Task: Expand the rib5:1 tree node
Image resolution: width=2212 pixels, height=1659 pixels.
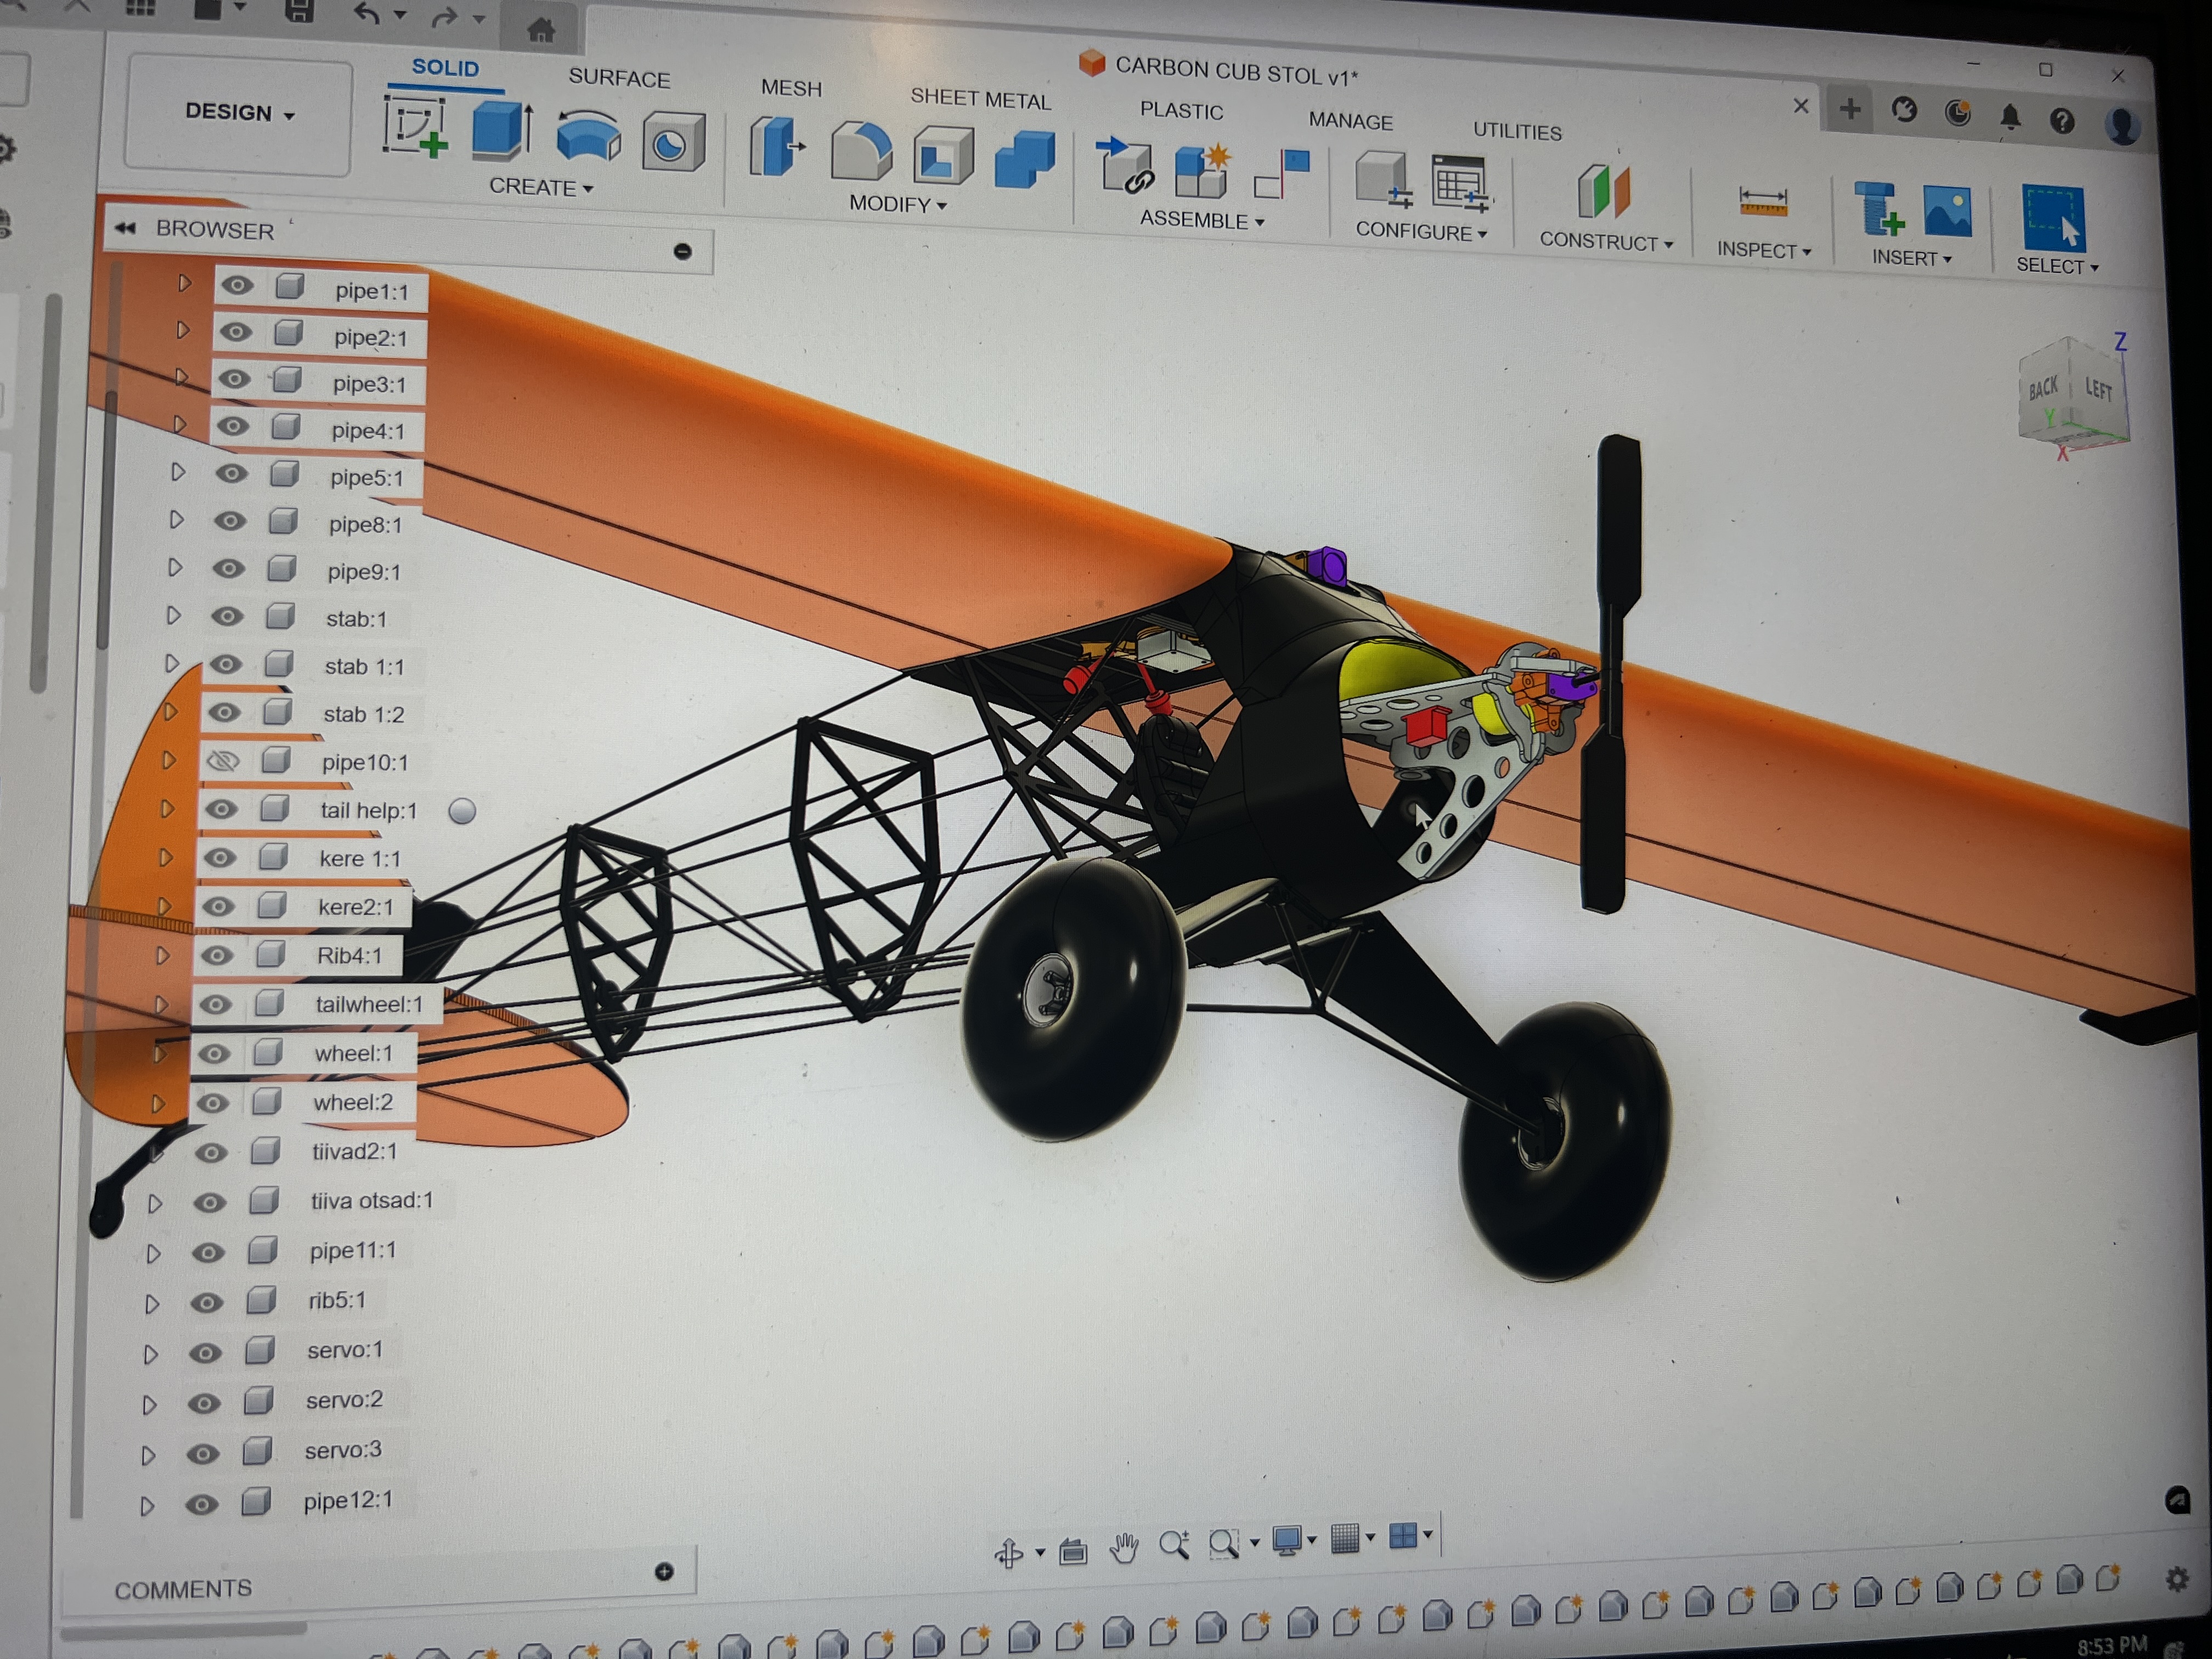Action: 151,1304
